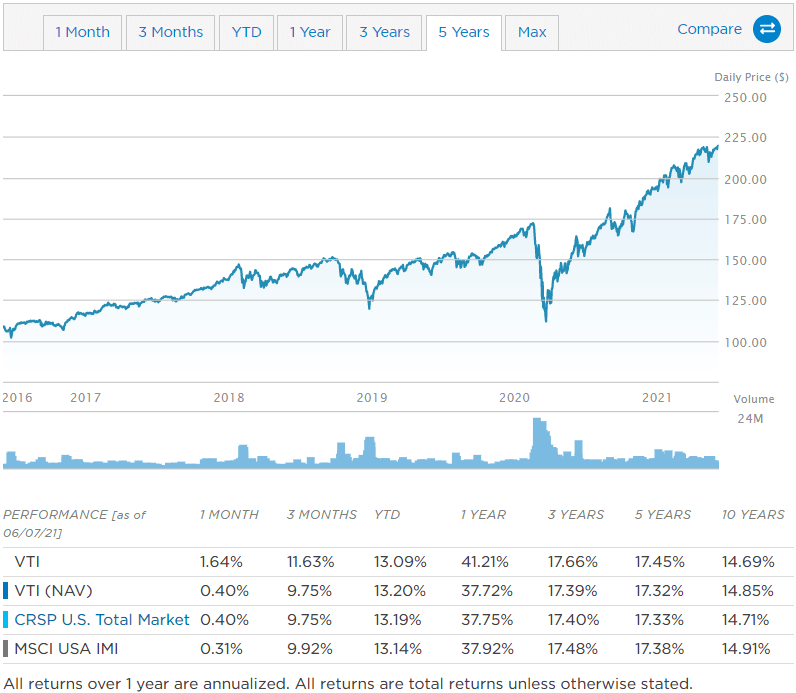Switch to the Max tab
Screen dimensions: 796x693
532,32
